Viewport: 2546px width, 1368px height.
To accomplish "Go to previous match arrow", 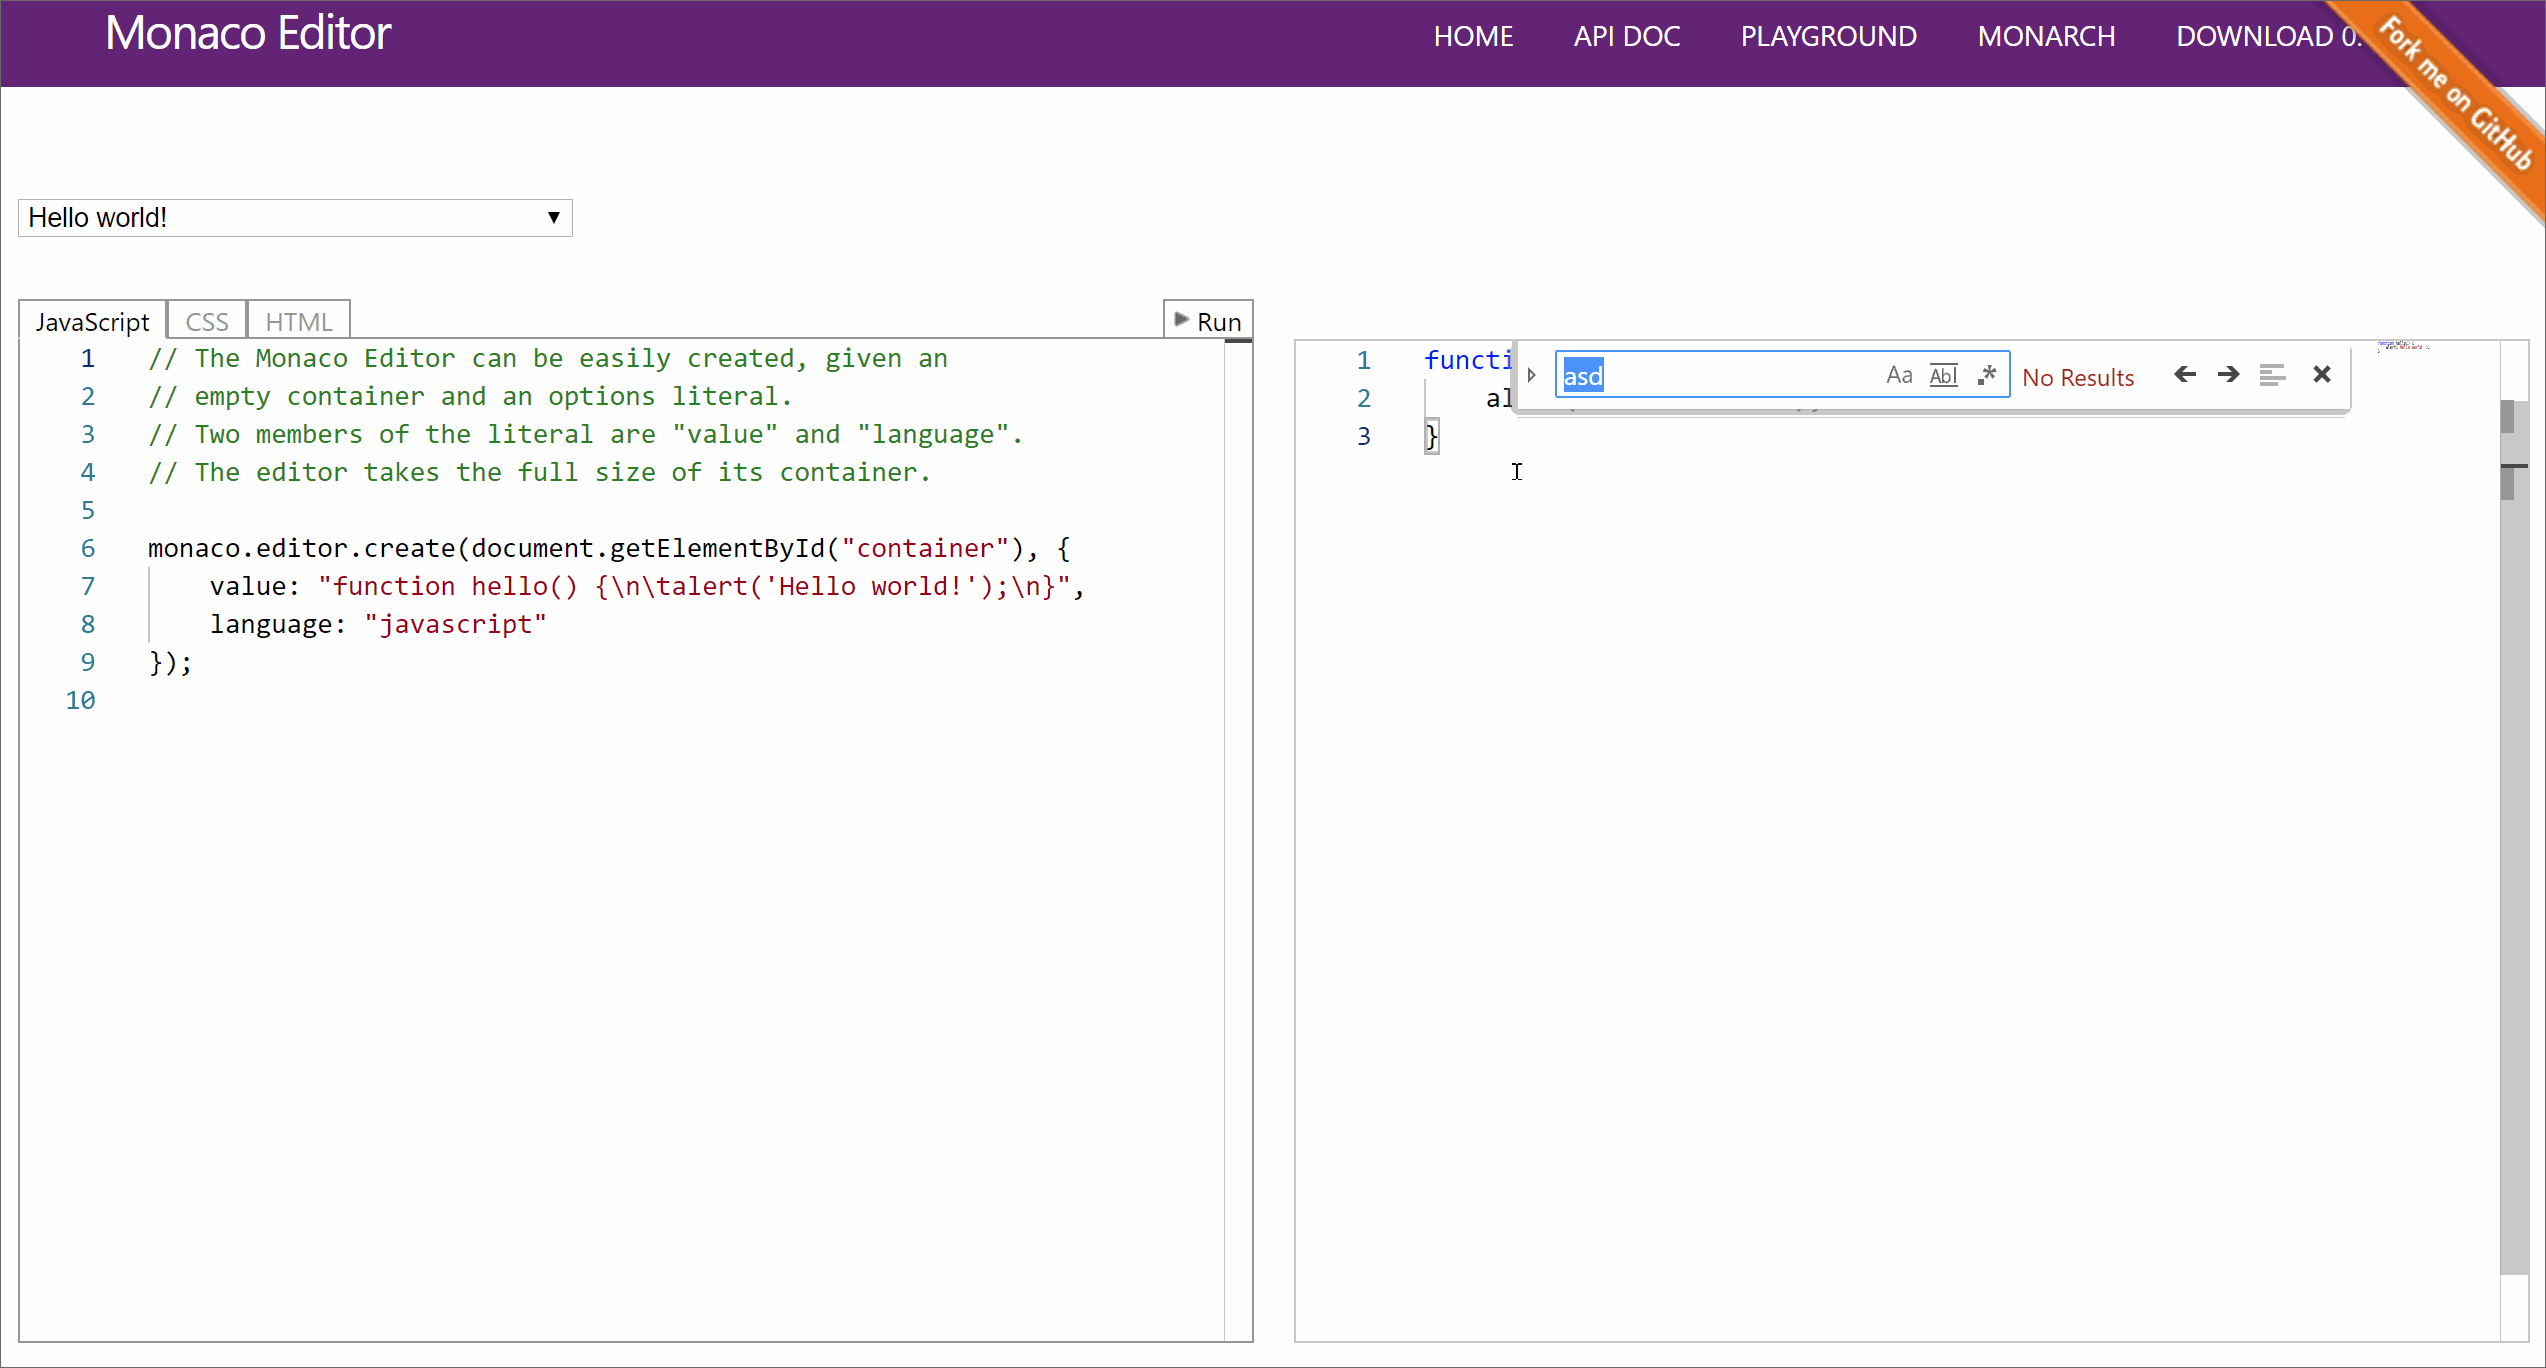I will tap(2185, 375).
